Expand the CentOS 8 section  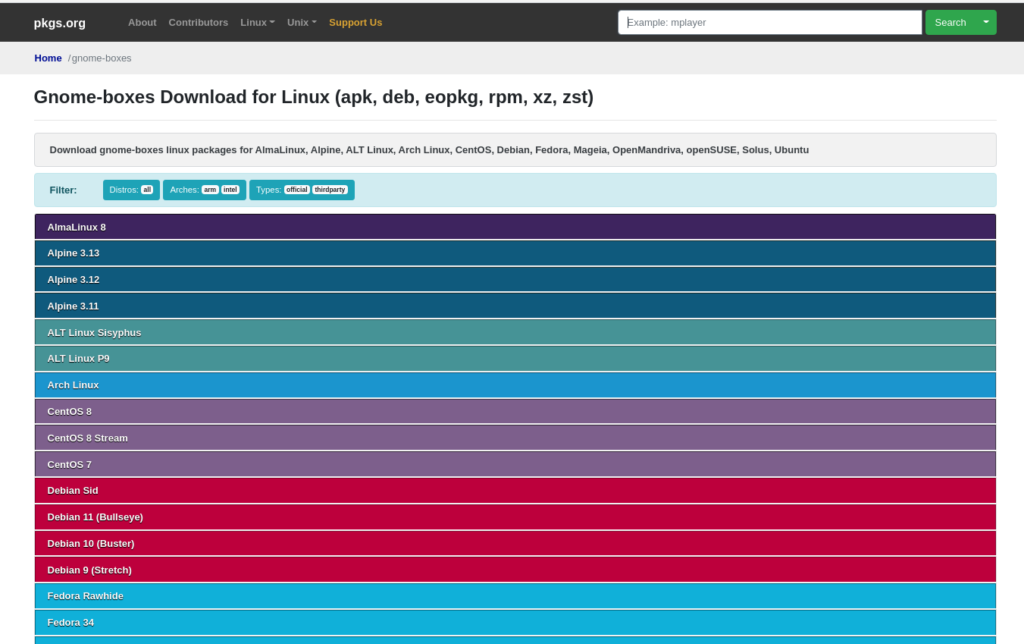coord(515,411)
